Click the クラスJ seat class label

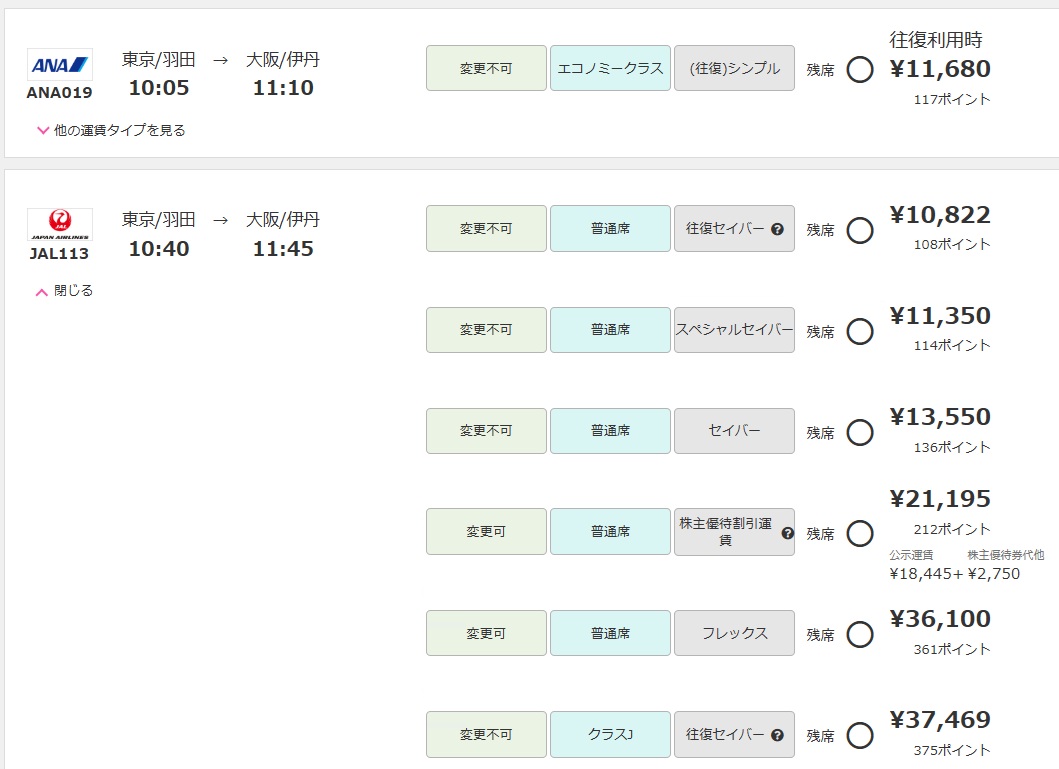pyautogui.click(x=611, y=734)
